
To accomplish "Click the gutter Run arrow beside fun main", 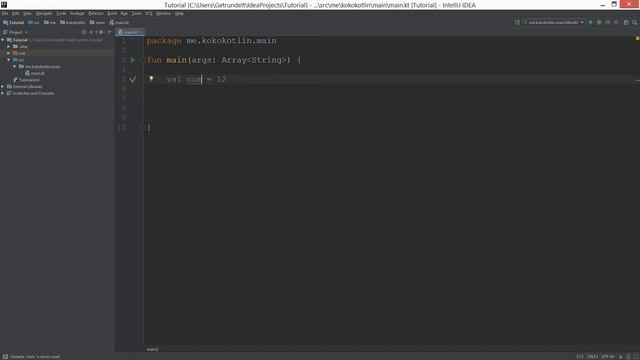I will (133, 60).
